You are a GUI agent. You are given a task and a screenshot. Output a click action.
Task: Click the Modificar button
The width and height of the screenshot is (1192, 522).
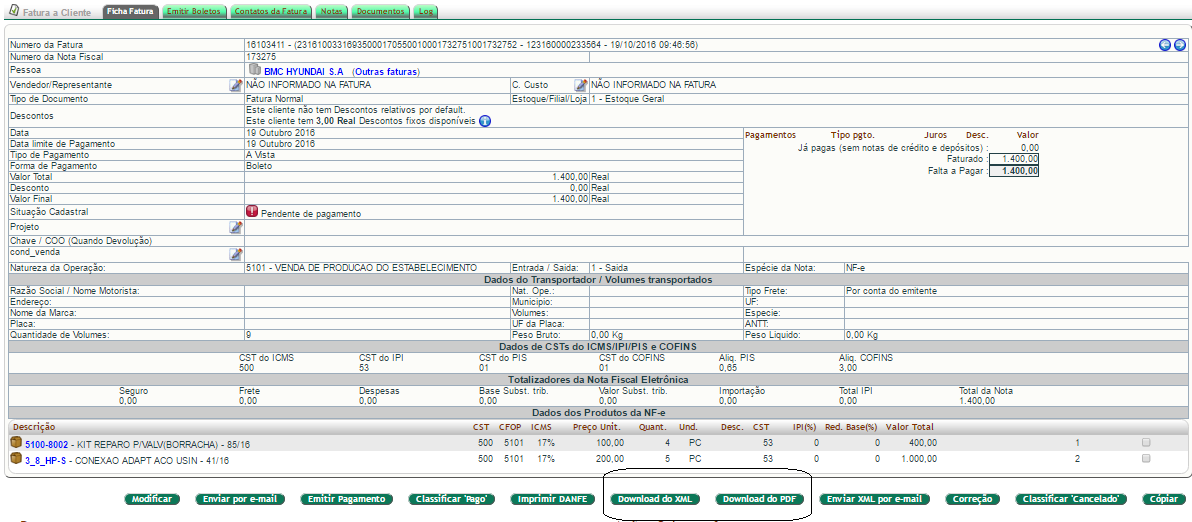click(152, 499)
